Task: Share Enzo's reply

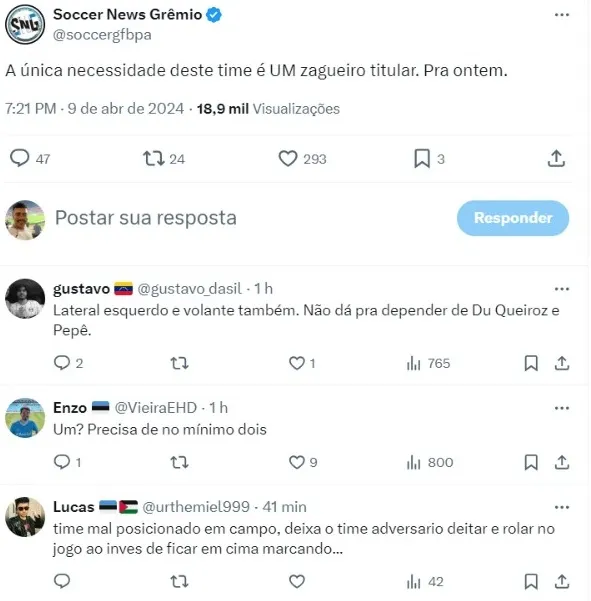Action: (561, 462)
